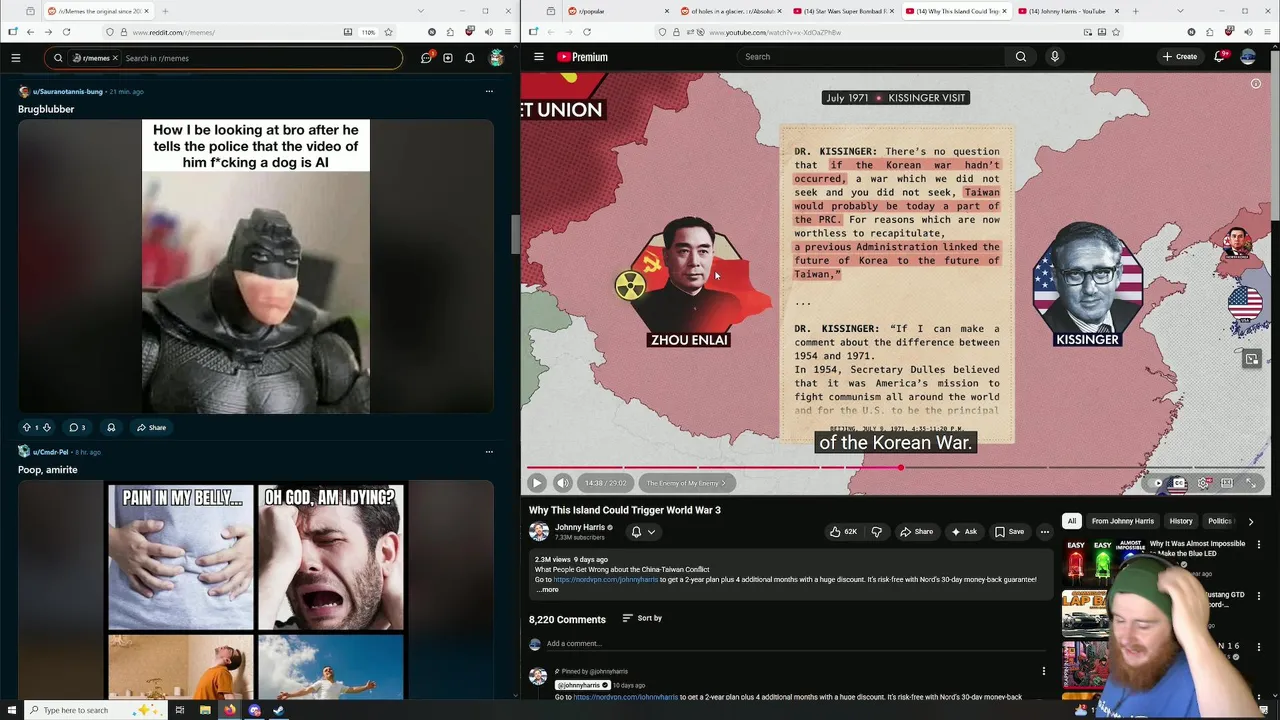Toggle closed captions on the video
Image resolution: width=1280 pixels, height=720 pixels.
click(1179, 483)
